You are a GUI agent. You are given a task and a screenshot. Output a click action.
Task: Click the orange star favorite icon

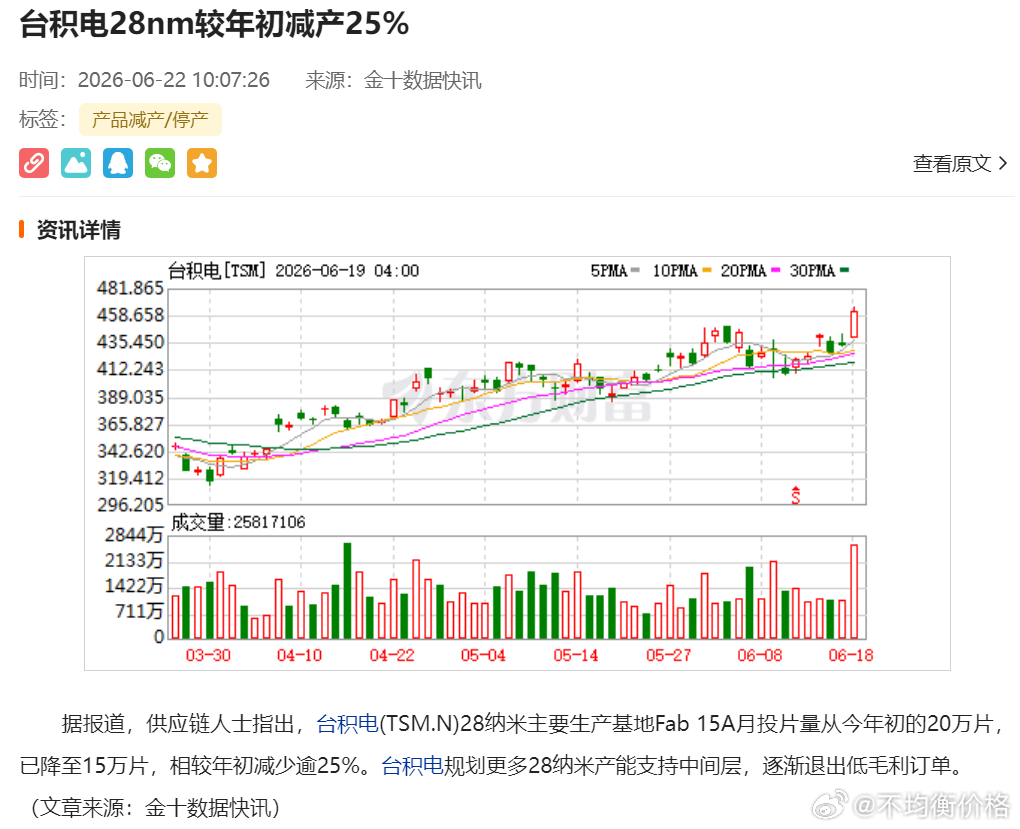coord(202,163)
